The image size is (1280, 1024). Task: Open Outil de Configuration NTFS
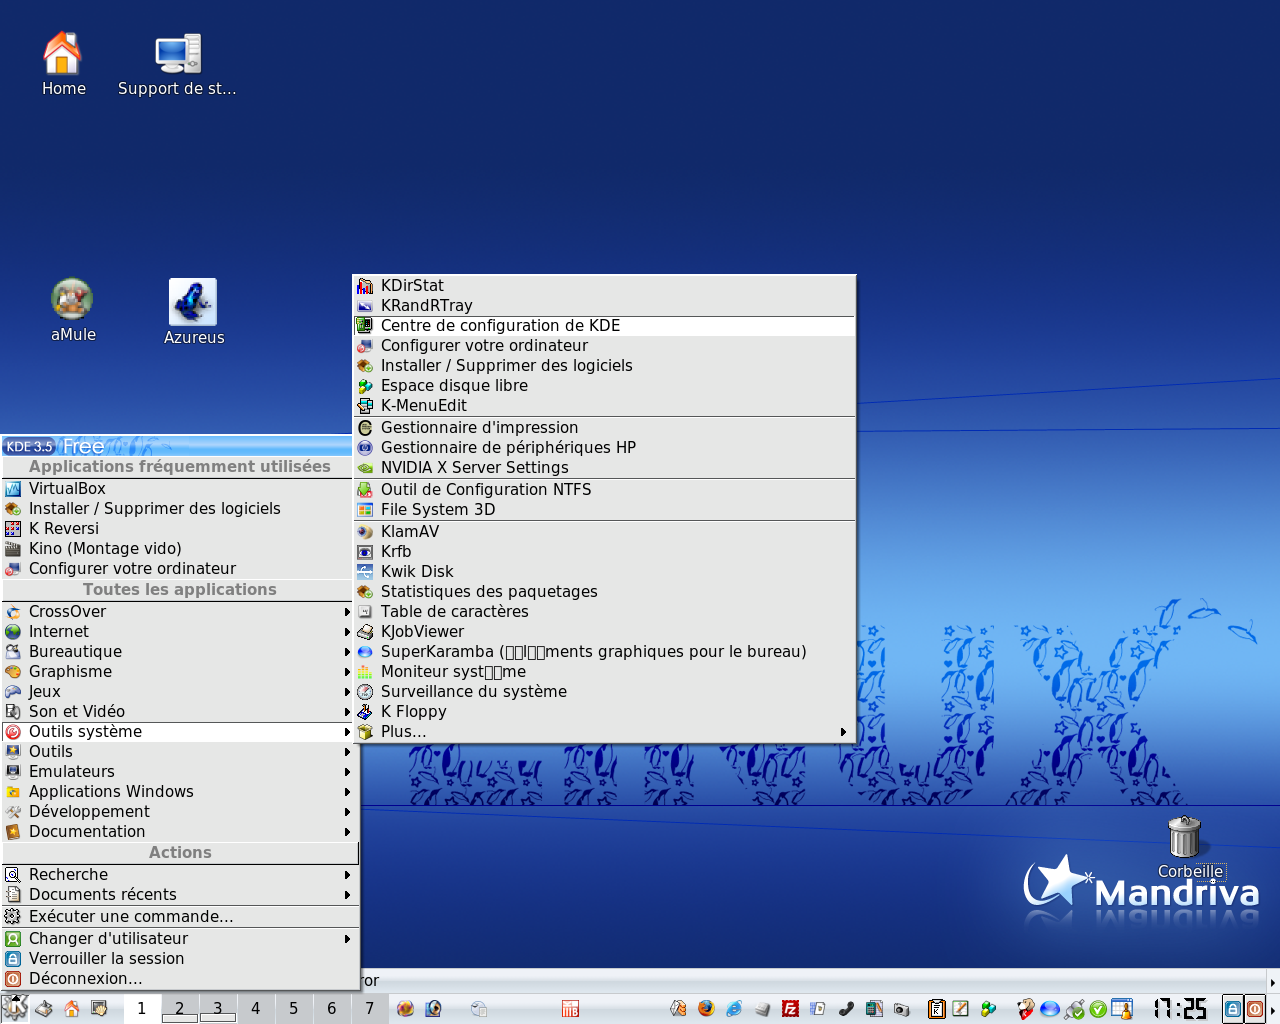pos(604,490)
